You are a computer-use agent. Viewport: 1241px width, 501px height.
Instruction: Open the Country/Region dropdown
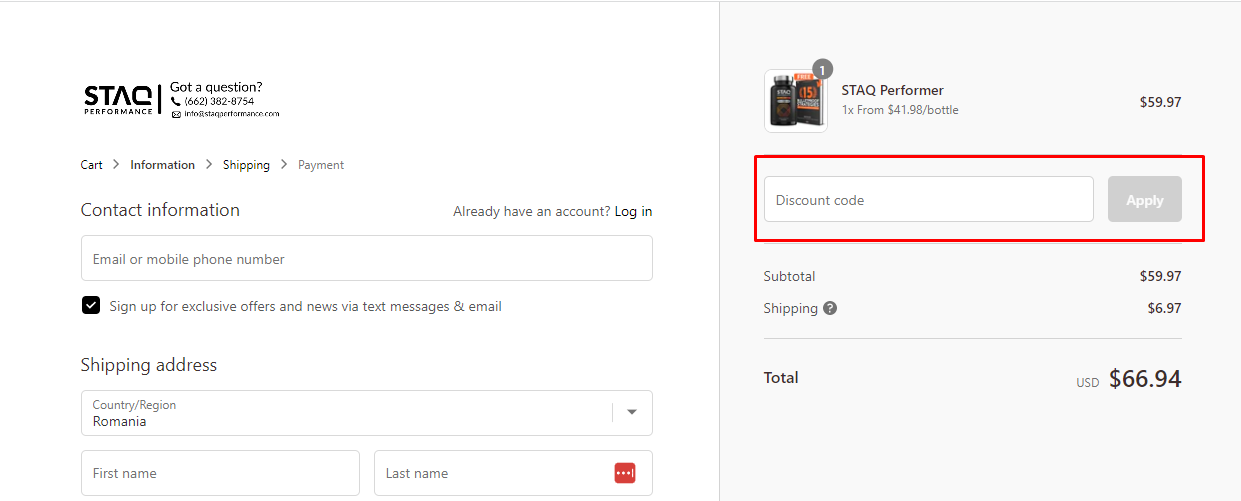[x=366, y=413]
